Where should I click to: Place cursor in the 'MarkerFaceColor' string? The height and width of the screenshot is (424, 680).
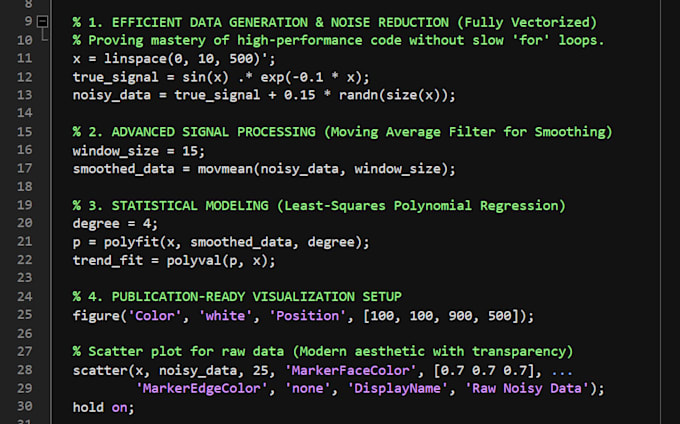pyautogui.click(x=350, y=370)
